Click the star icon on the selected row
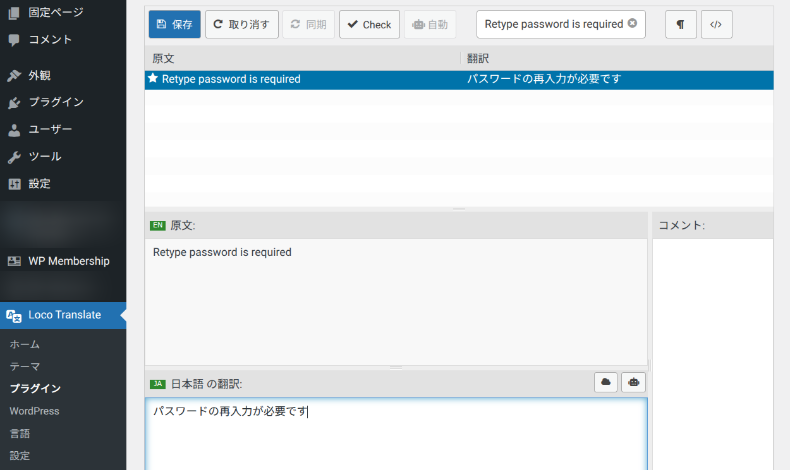The image size is (790, 470). (153, 79)
